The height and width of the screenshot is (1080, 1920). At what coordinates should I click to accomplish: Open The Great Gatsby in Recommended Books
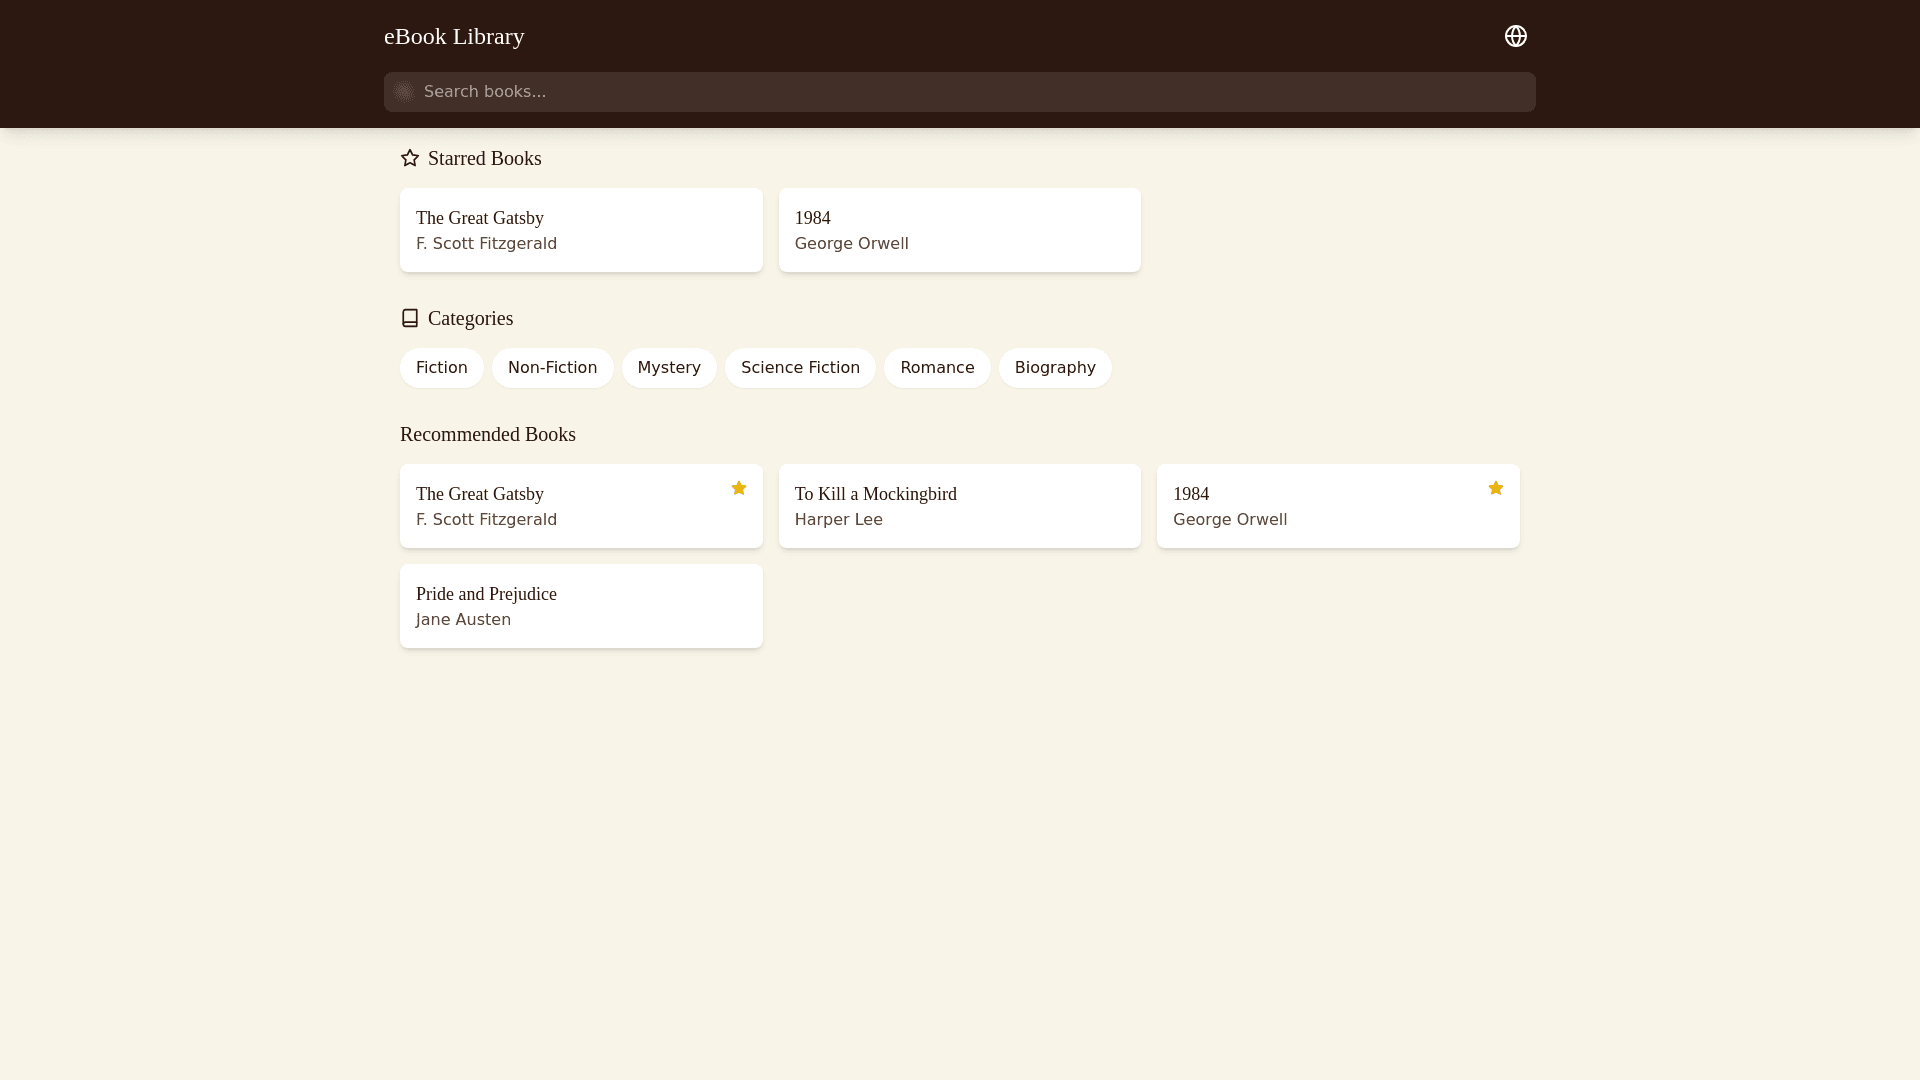[560, 506]
